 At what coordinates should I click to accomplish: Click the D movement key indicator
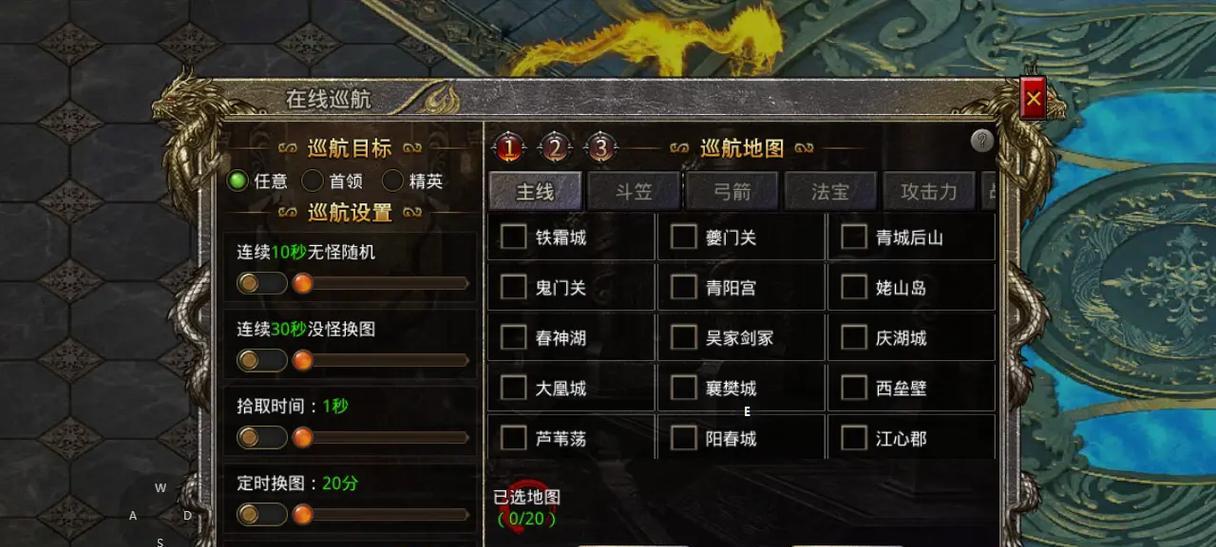pyautogui.click(x=187, y=515)
